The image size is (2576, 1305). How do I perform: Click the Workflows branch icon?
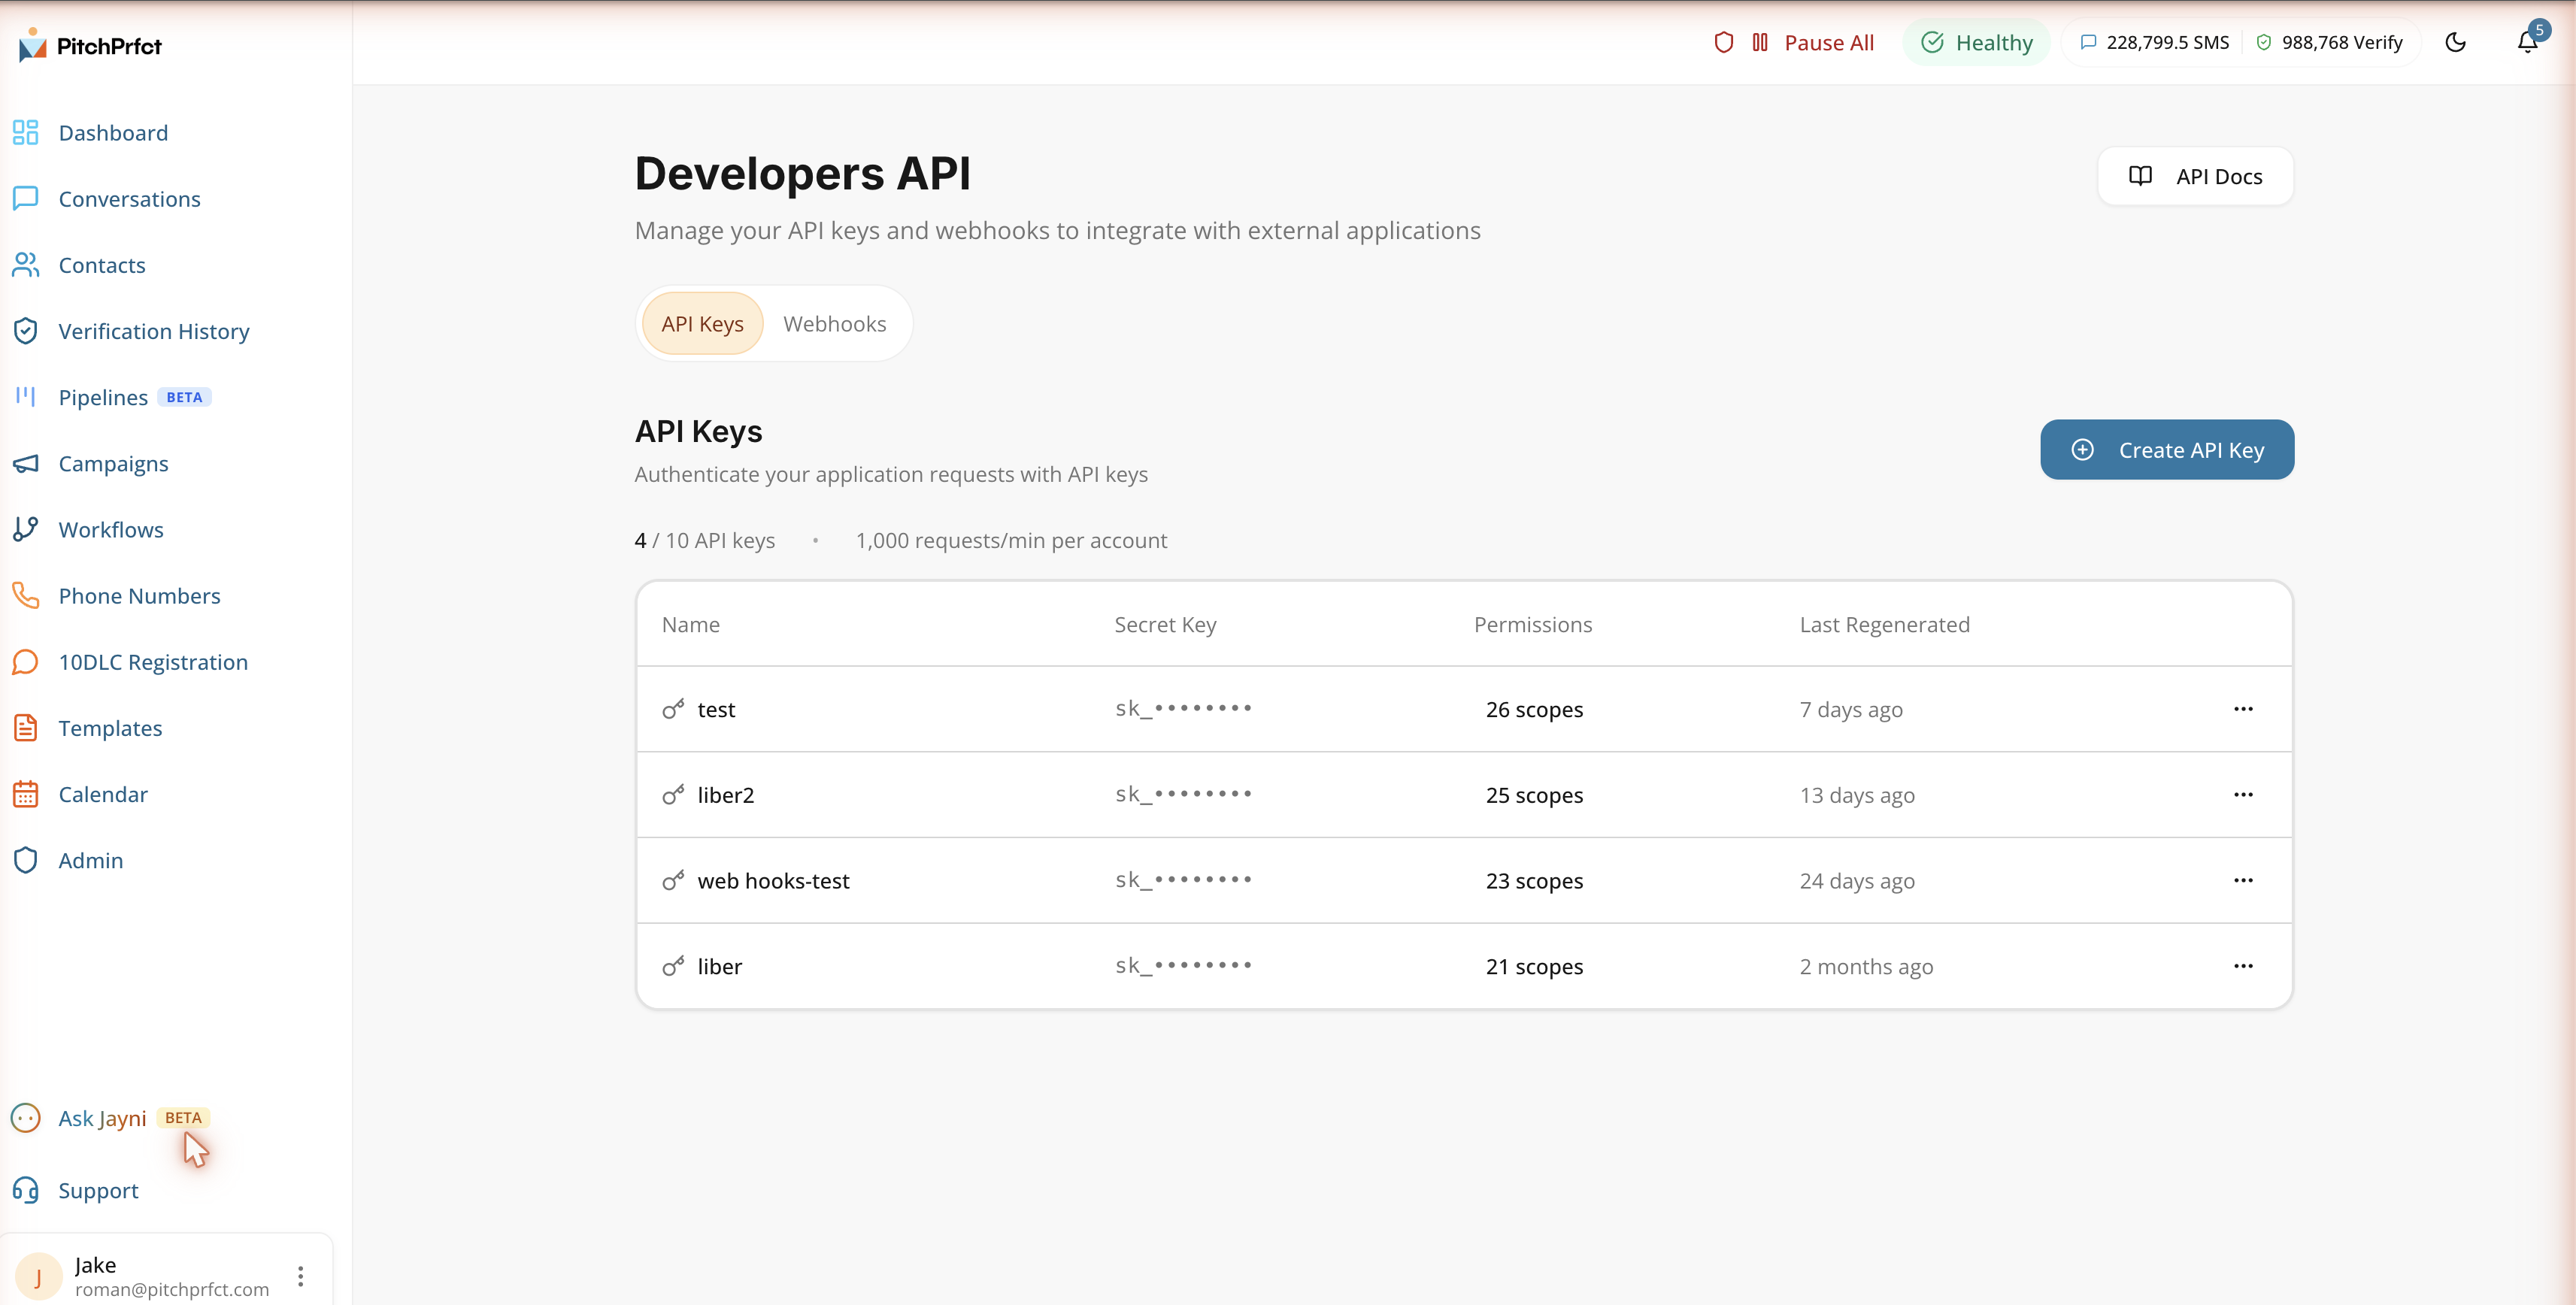click(26, 529)
